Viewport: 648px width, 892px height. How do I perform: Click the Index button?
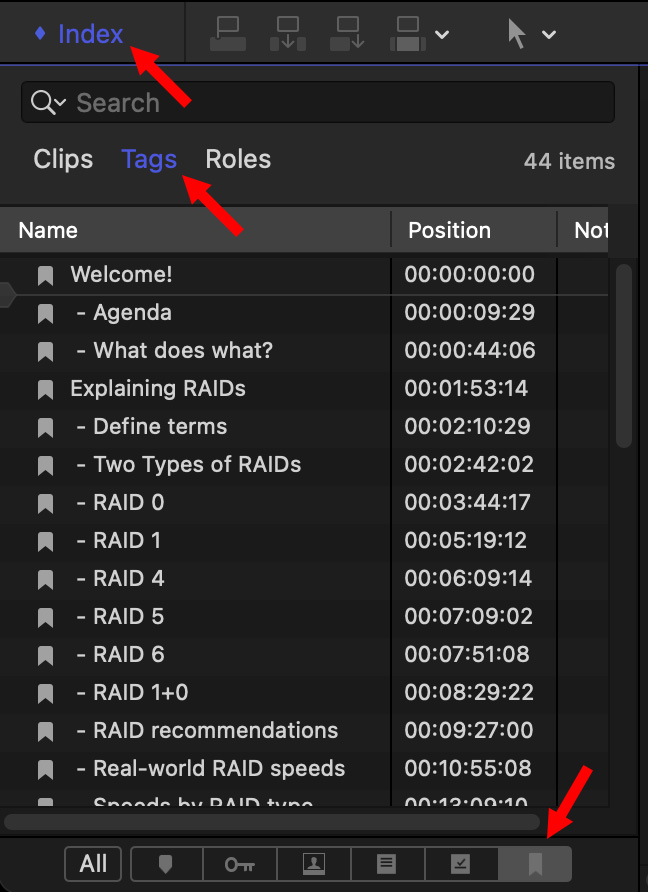pyautogui.click(x=80, y=34)
